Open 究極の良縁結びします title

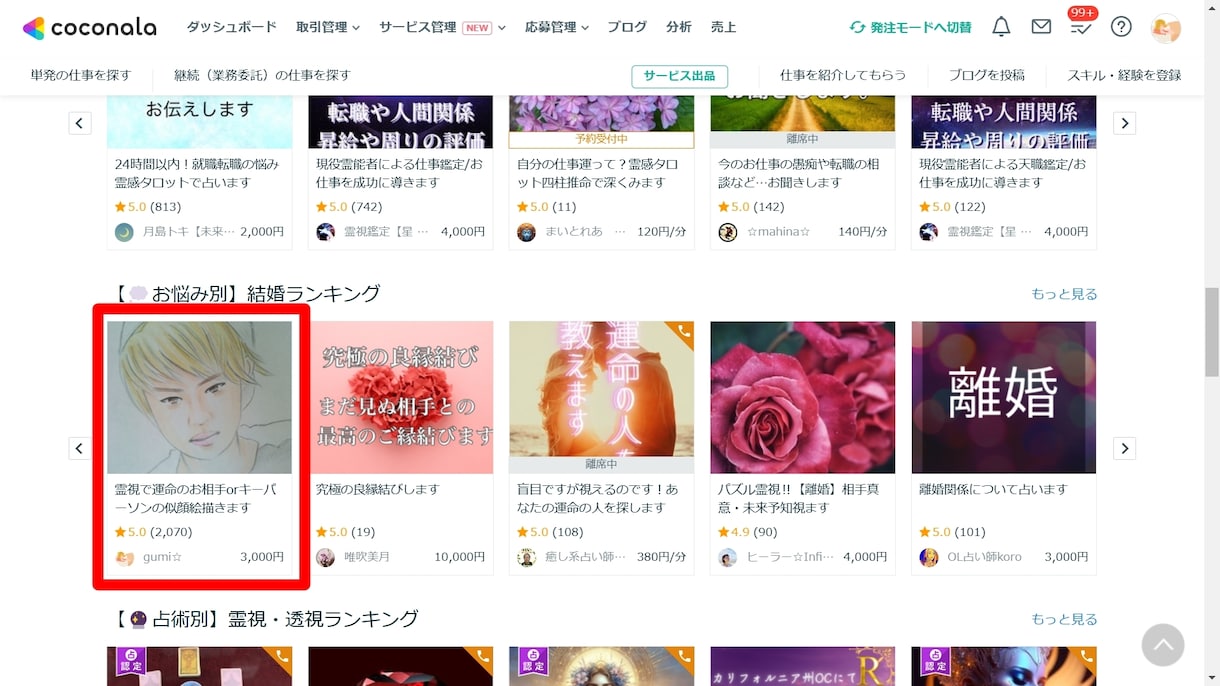[378, 489]
